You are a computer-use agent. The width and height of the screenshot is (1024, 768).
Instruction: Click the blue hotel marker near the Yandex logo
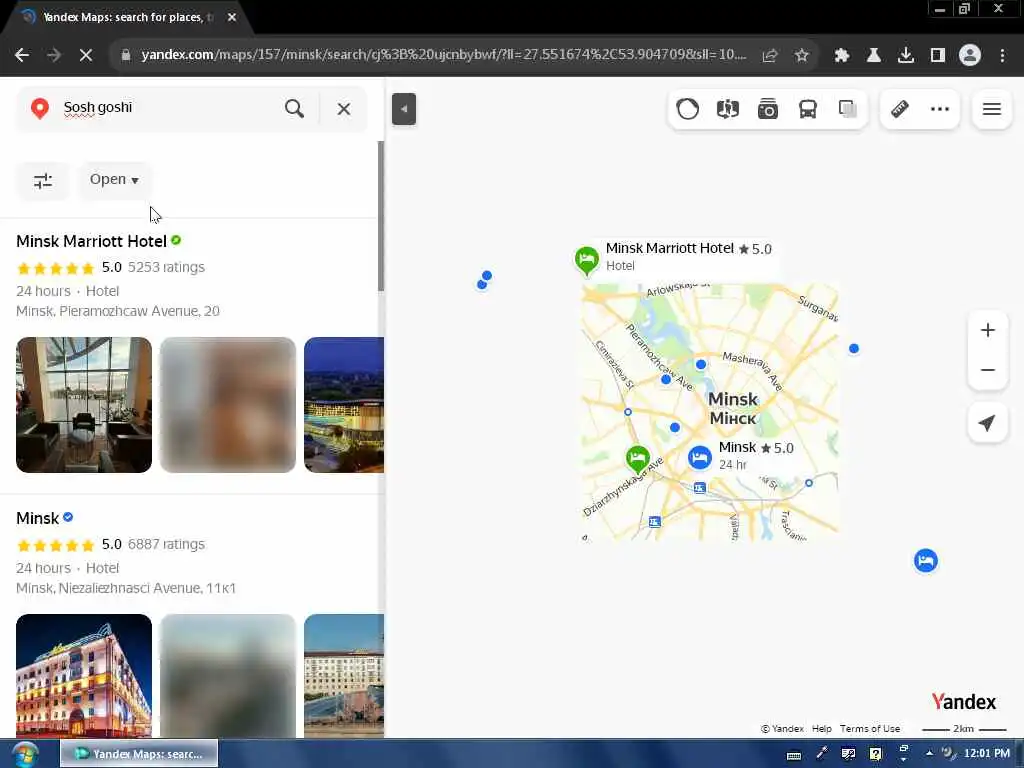(925, 560)
